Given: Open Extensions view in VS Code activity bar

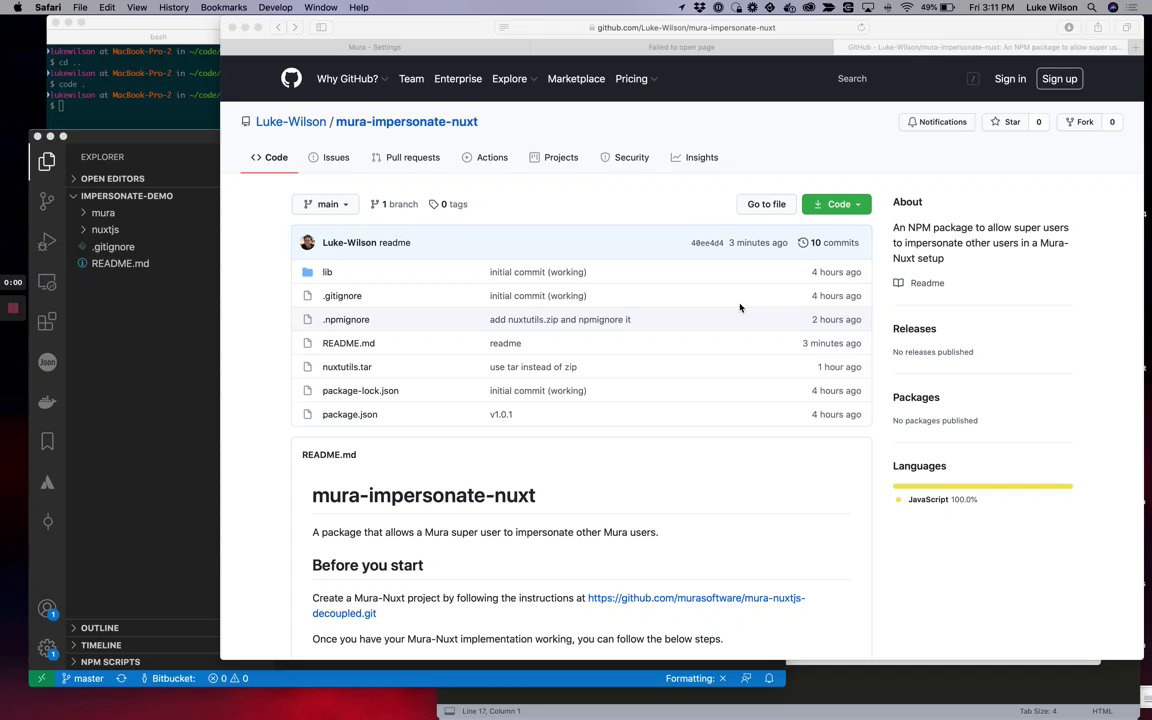Looking at the screenshot, I should coord(47,321).
